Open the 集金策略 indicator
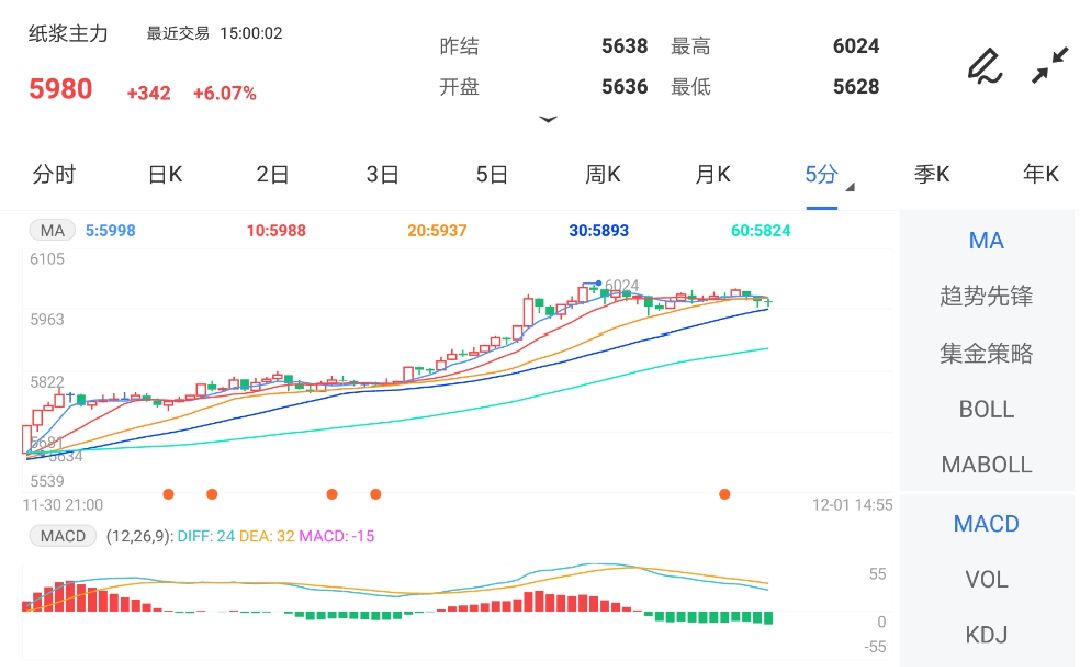The width and height of the screenshot is (1080, 667). point(985,352)
